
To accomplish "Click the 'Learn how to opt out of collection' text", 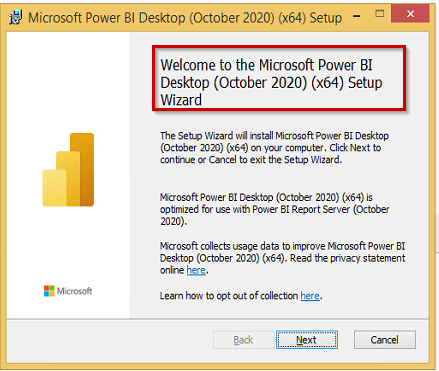I will tap(229, 296).
